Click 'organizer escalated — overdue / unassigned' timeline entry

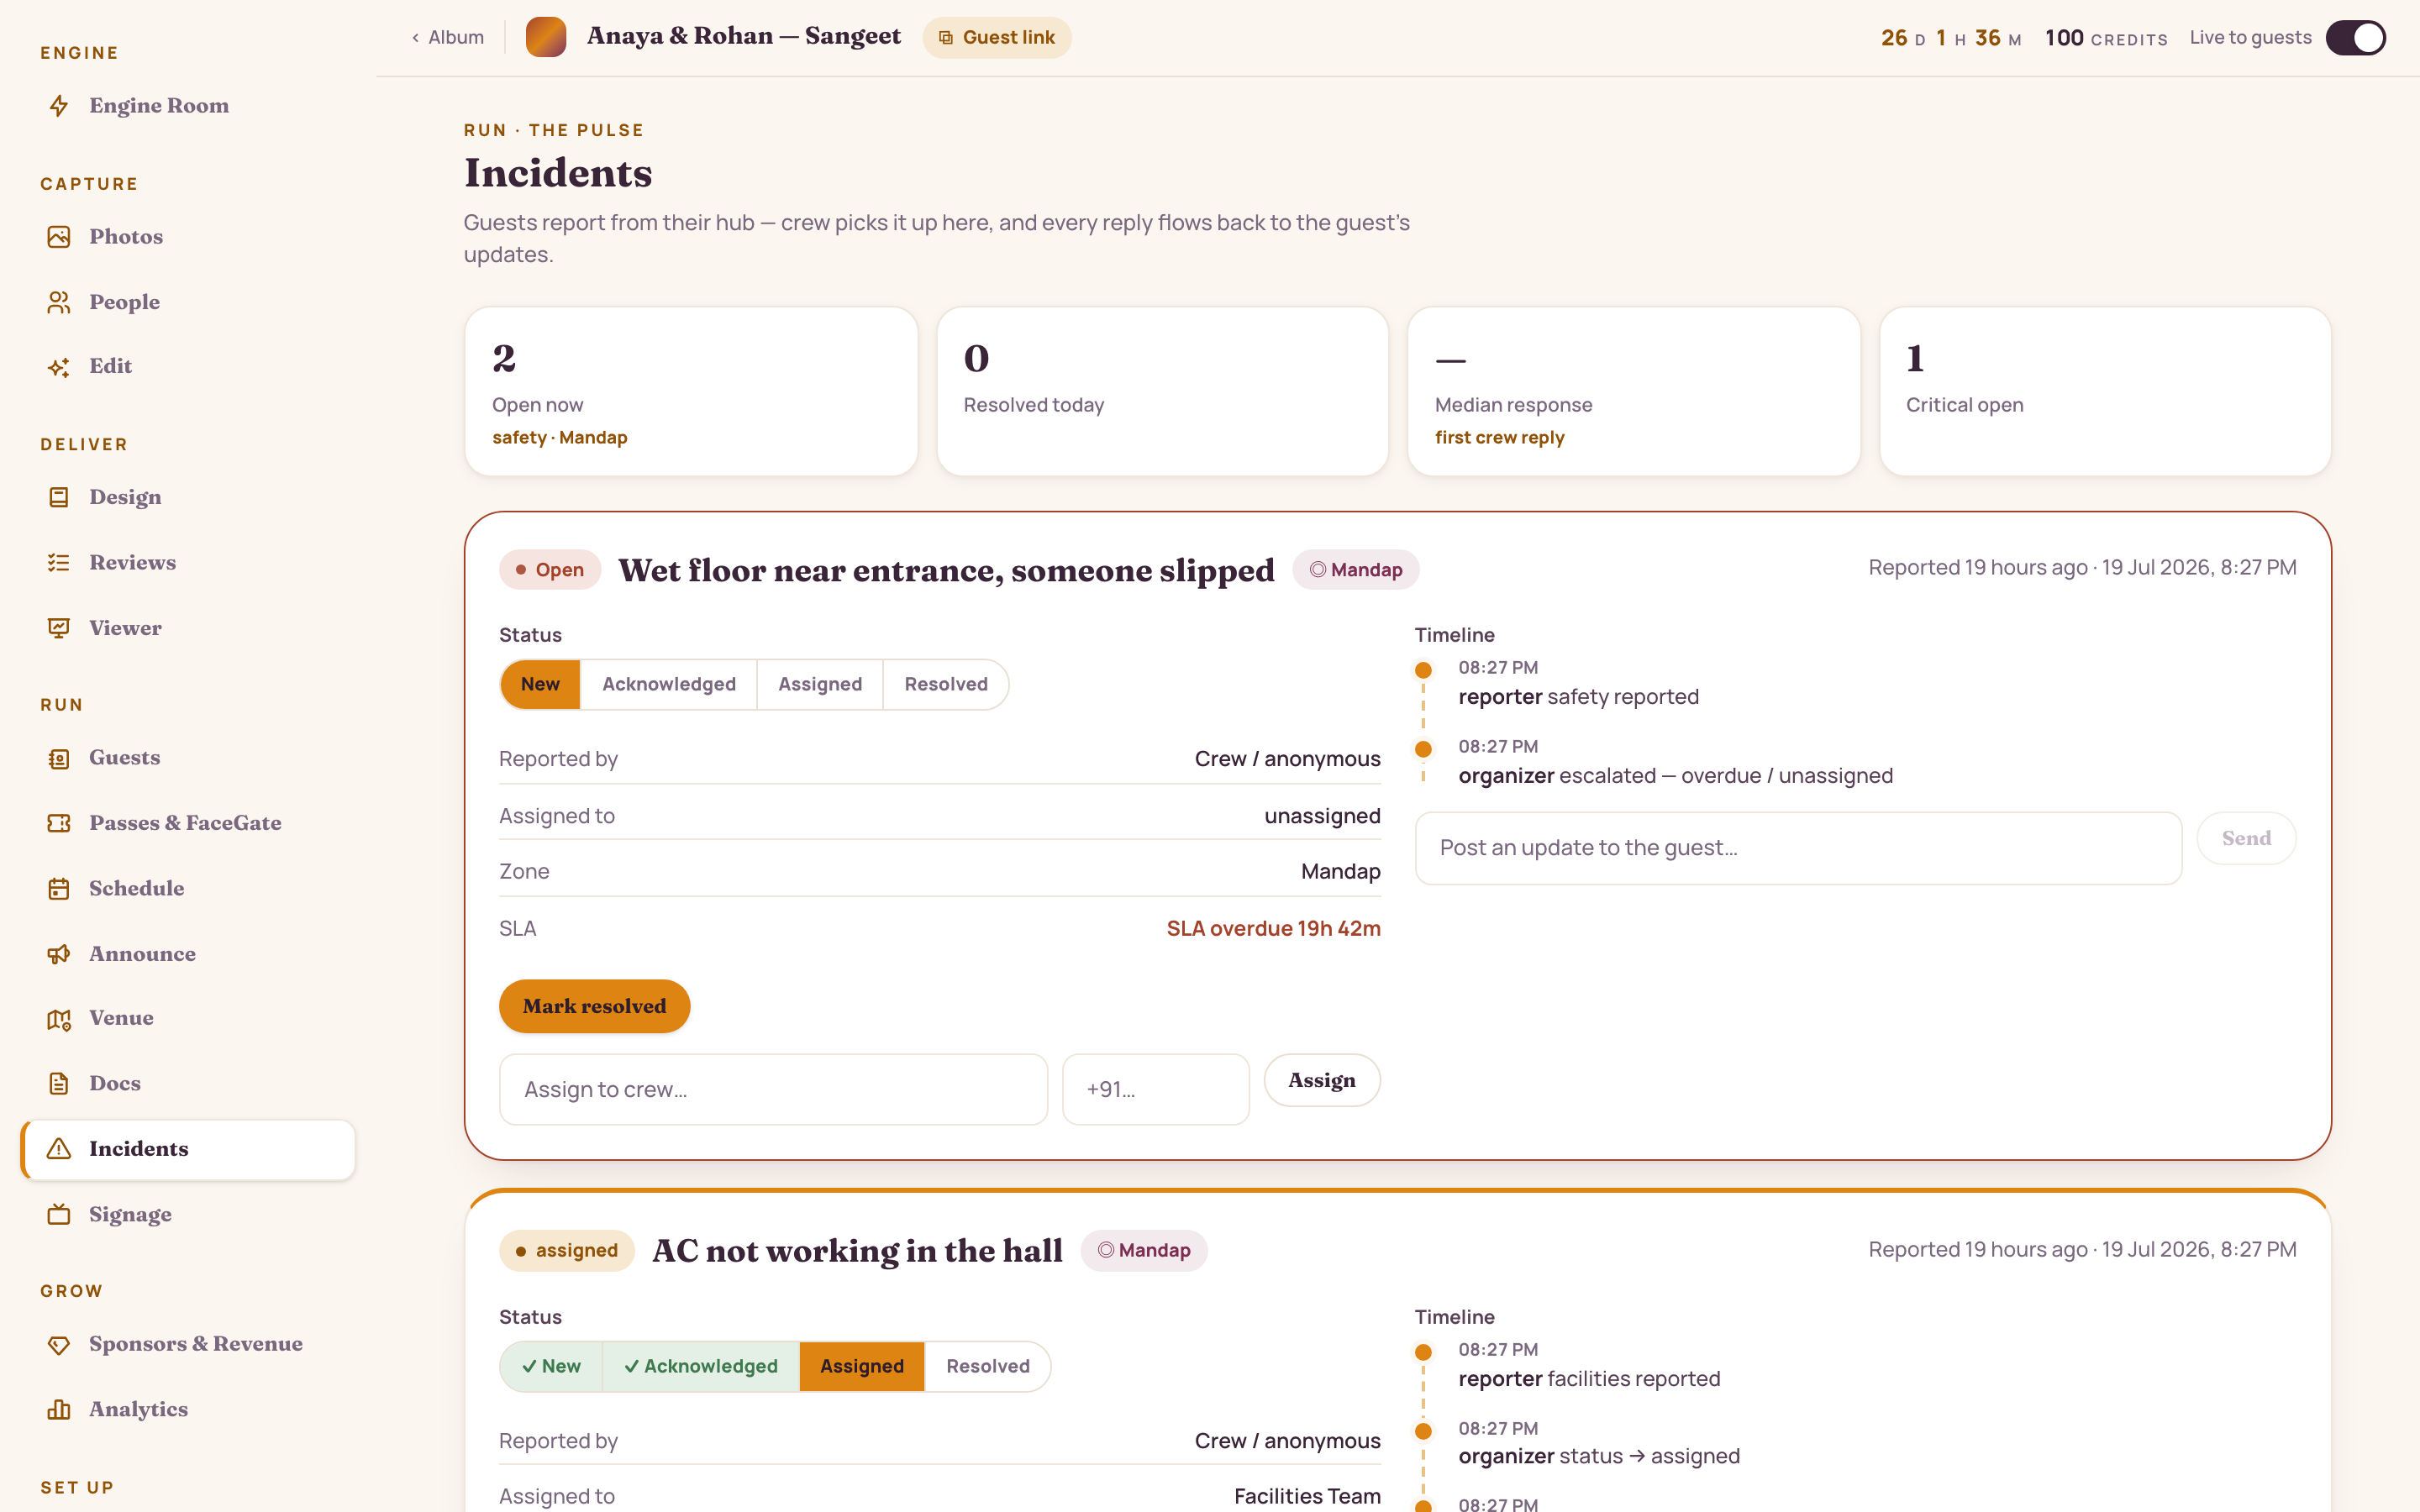(x=1675, y=776)
